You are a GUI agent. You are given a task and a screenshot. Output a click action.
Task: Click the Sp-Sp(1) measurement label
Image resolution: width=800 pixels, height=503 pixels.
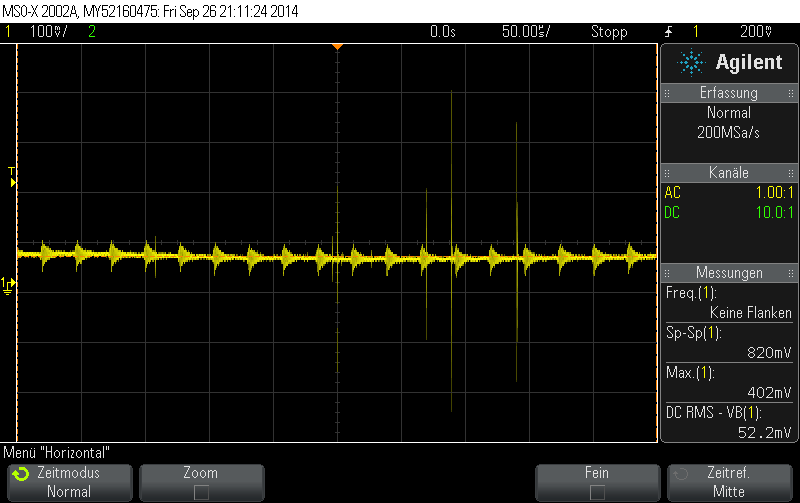pyautogui.click(x=693, y=333)
